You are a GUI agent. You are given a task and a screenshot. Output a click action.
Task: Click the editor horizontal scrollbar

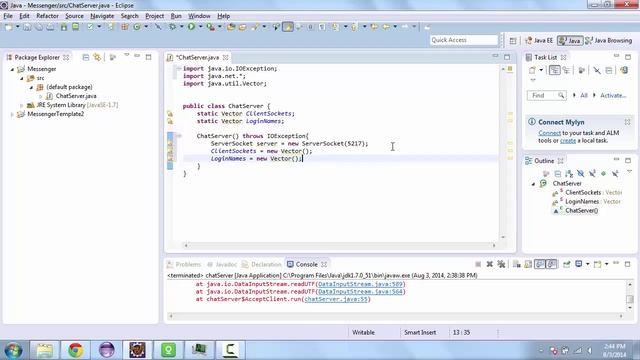340,245
